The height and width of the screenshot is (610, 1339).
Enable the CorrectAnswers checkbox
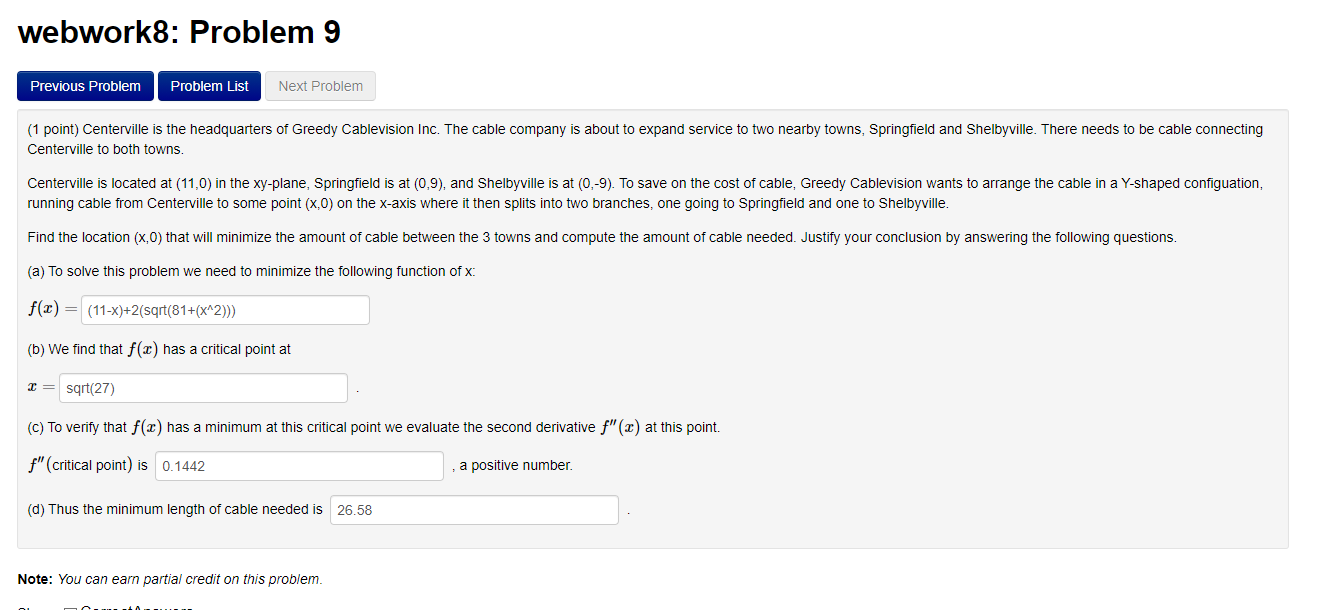72,606
